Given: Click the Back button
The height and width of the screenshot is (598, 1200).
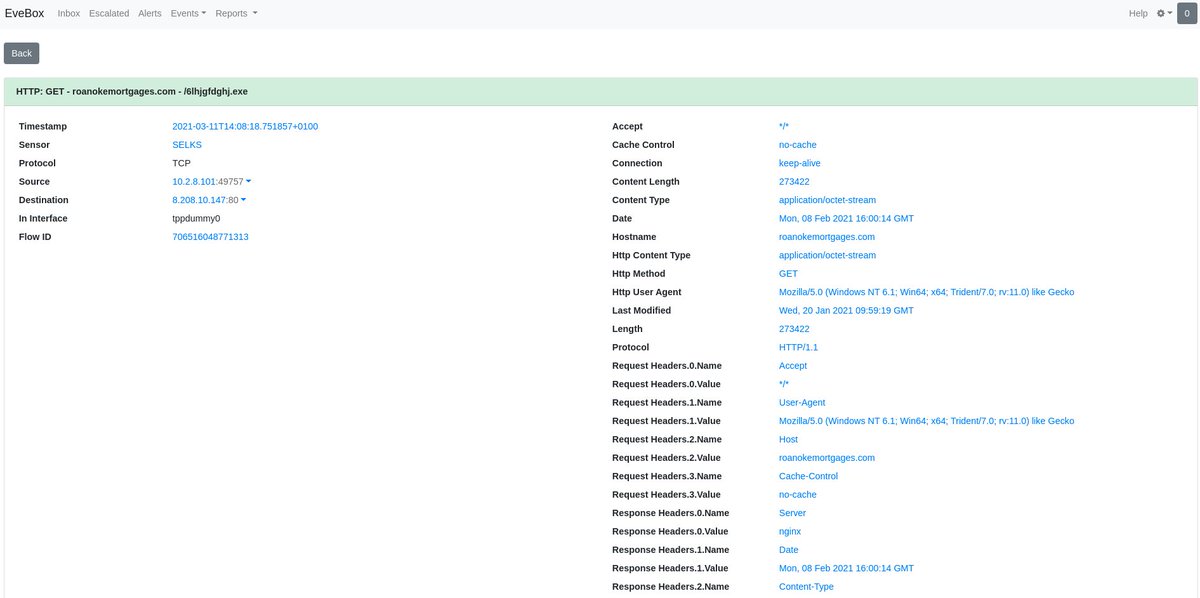Looking at the screenshot, I should (22, 53).
